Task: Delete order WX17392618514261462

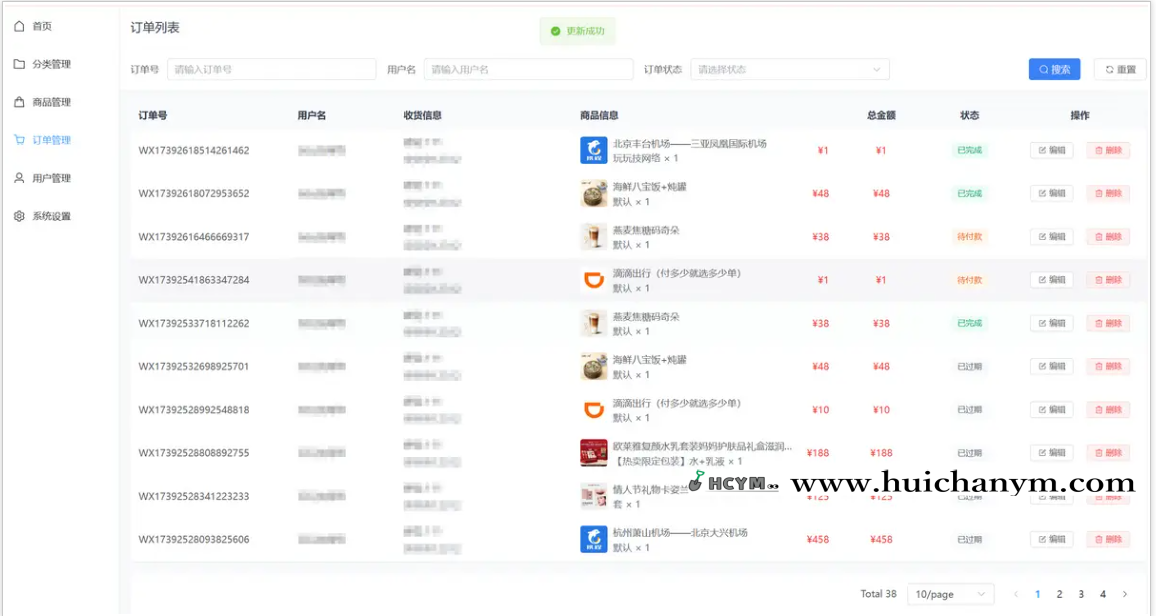Action: [x=1108, y=150]
